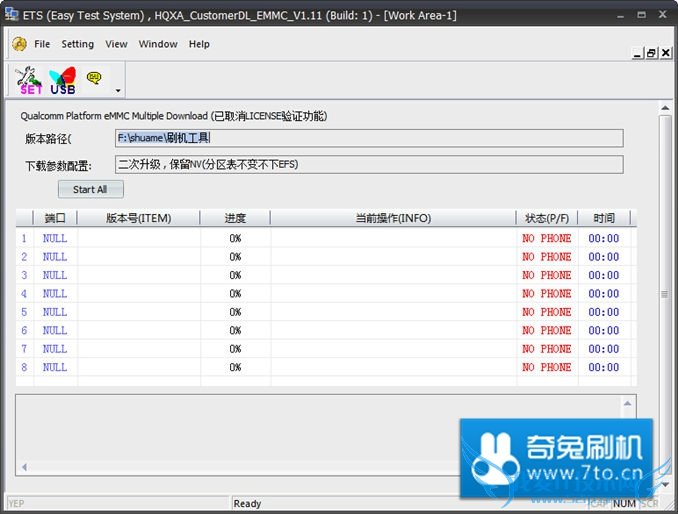Select NULL port in row 4
This screenshot has width=678, height=514.
click(55, 294)
